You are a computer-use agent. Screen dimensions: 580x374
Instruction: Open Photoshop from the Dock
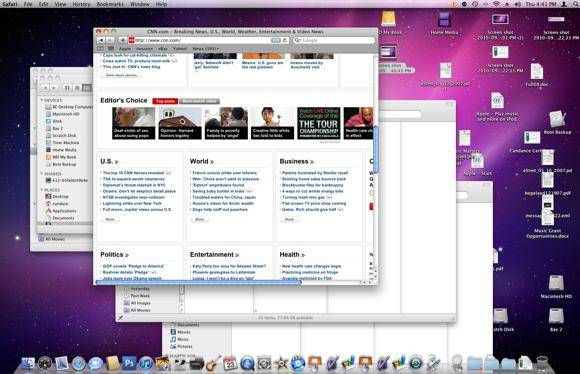tap(129, 363)
